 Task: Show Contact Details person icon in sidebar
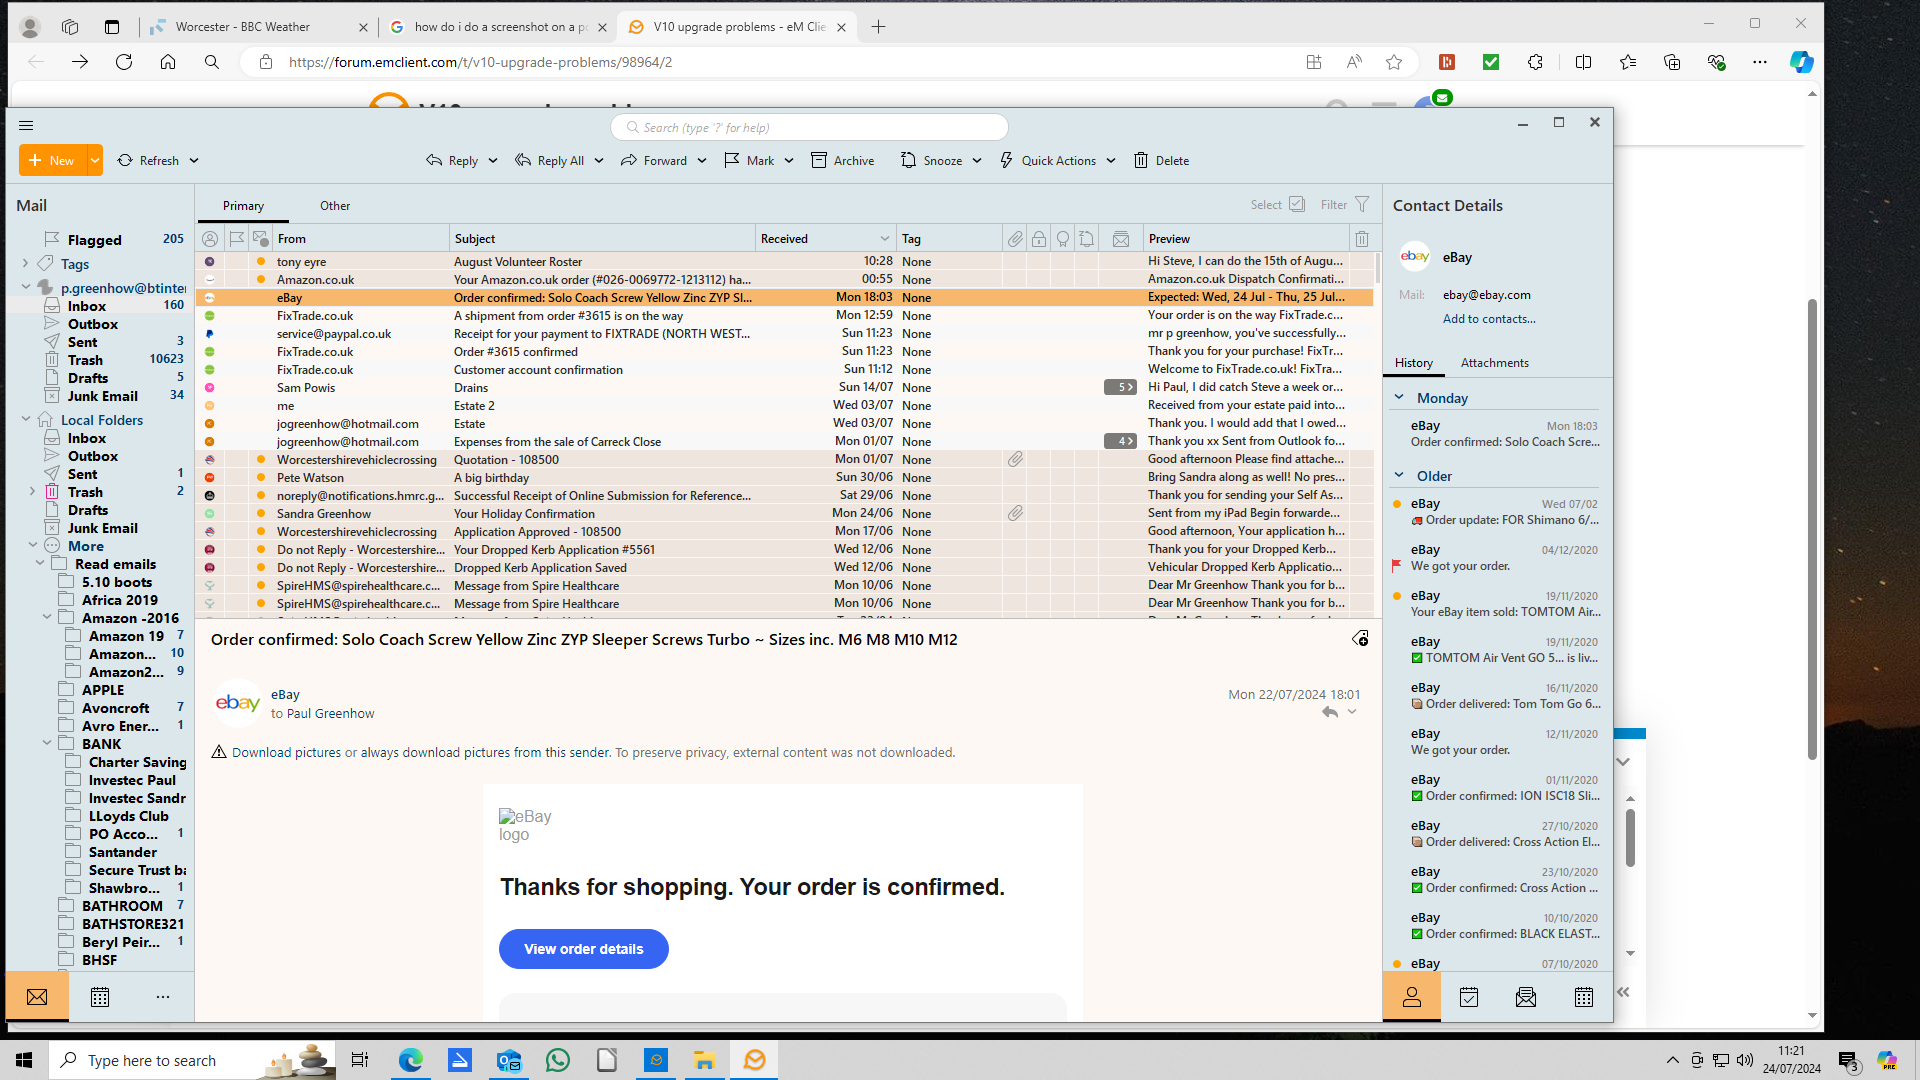pyautogui.click(x=1412, y=997)
